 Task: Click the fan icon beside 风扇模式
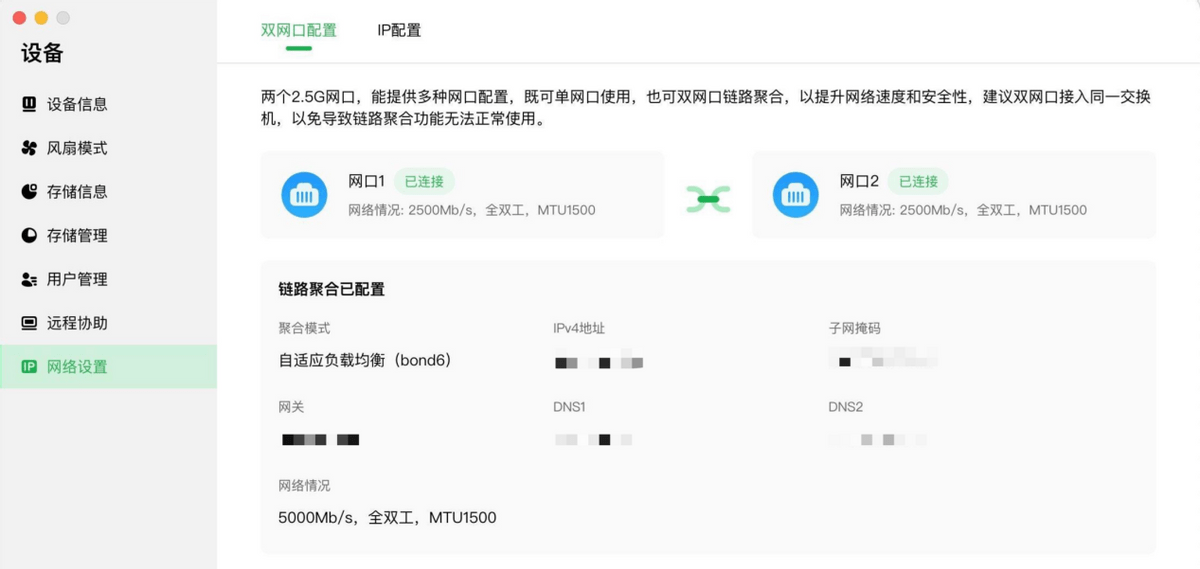(x=29, y=148)
